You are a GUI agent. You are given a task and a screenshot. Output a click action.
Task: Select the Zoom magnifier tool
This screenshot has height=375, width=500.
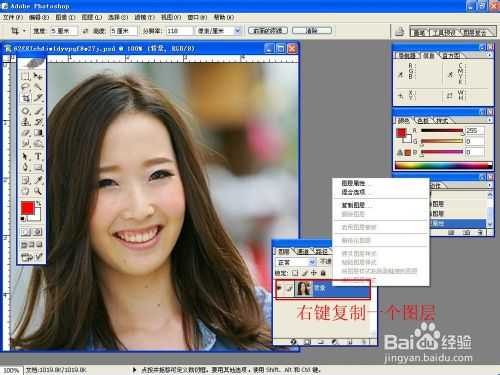tap(38, 191)
